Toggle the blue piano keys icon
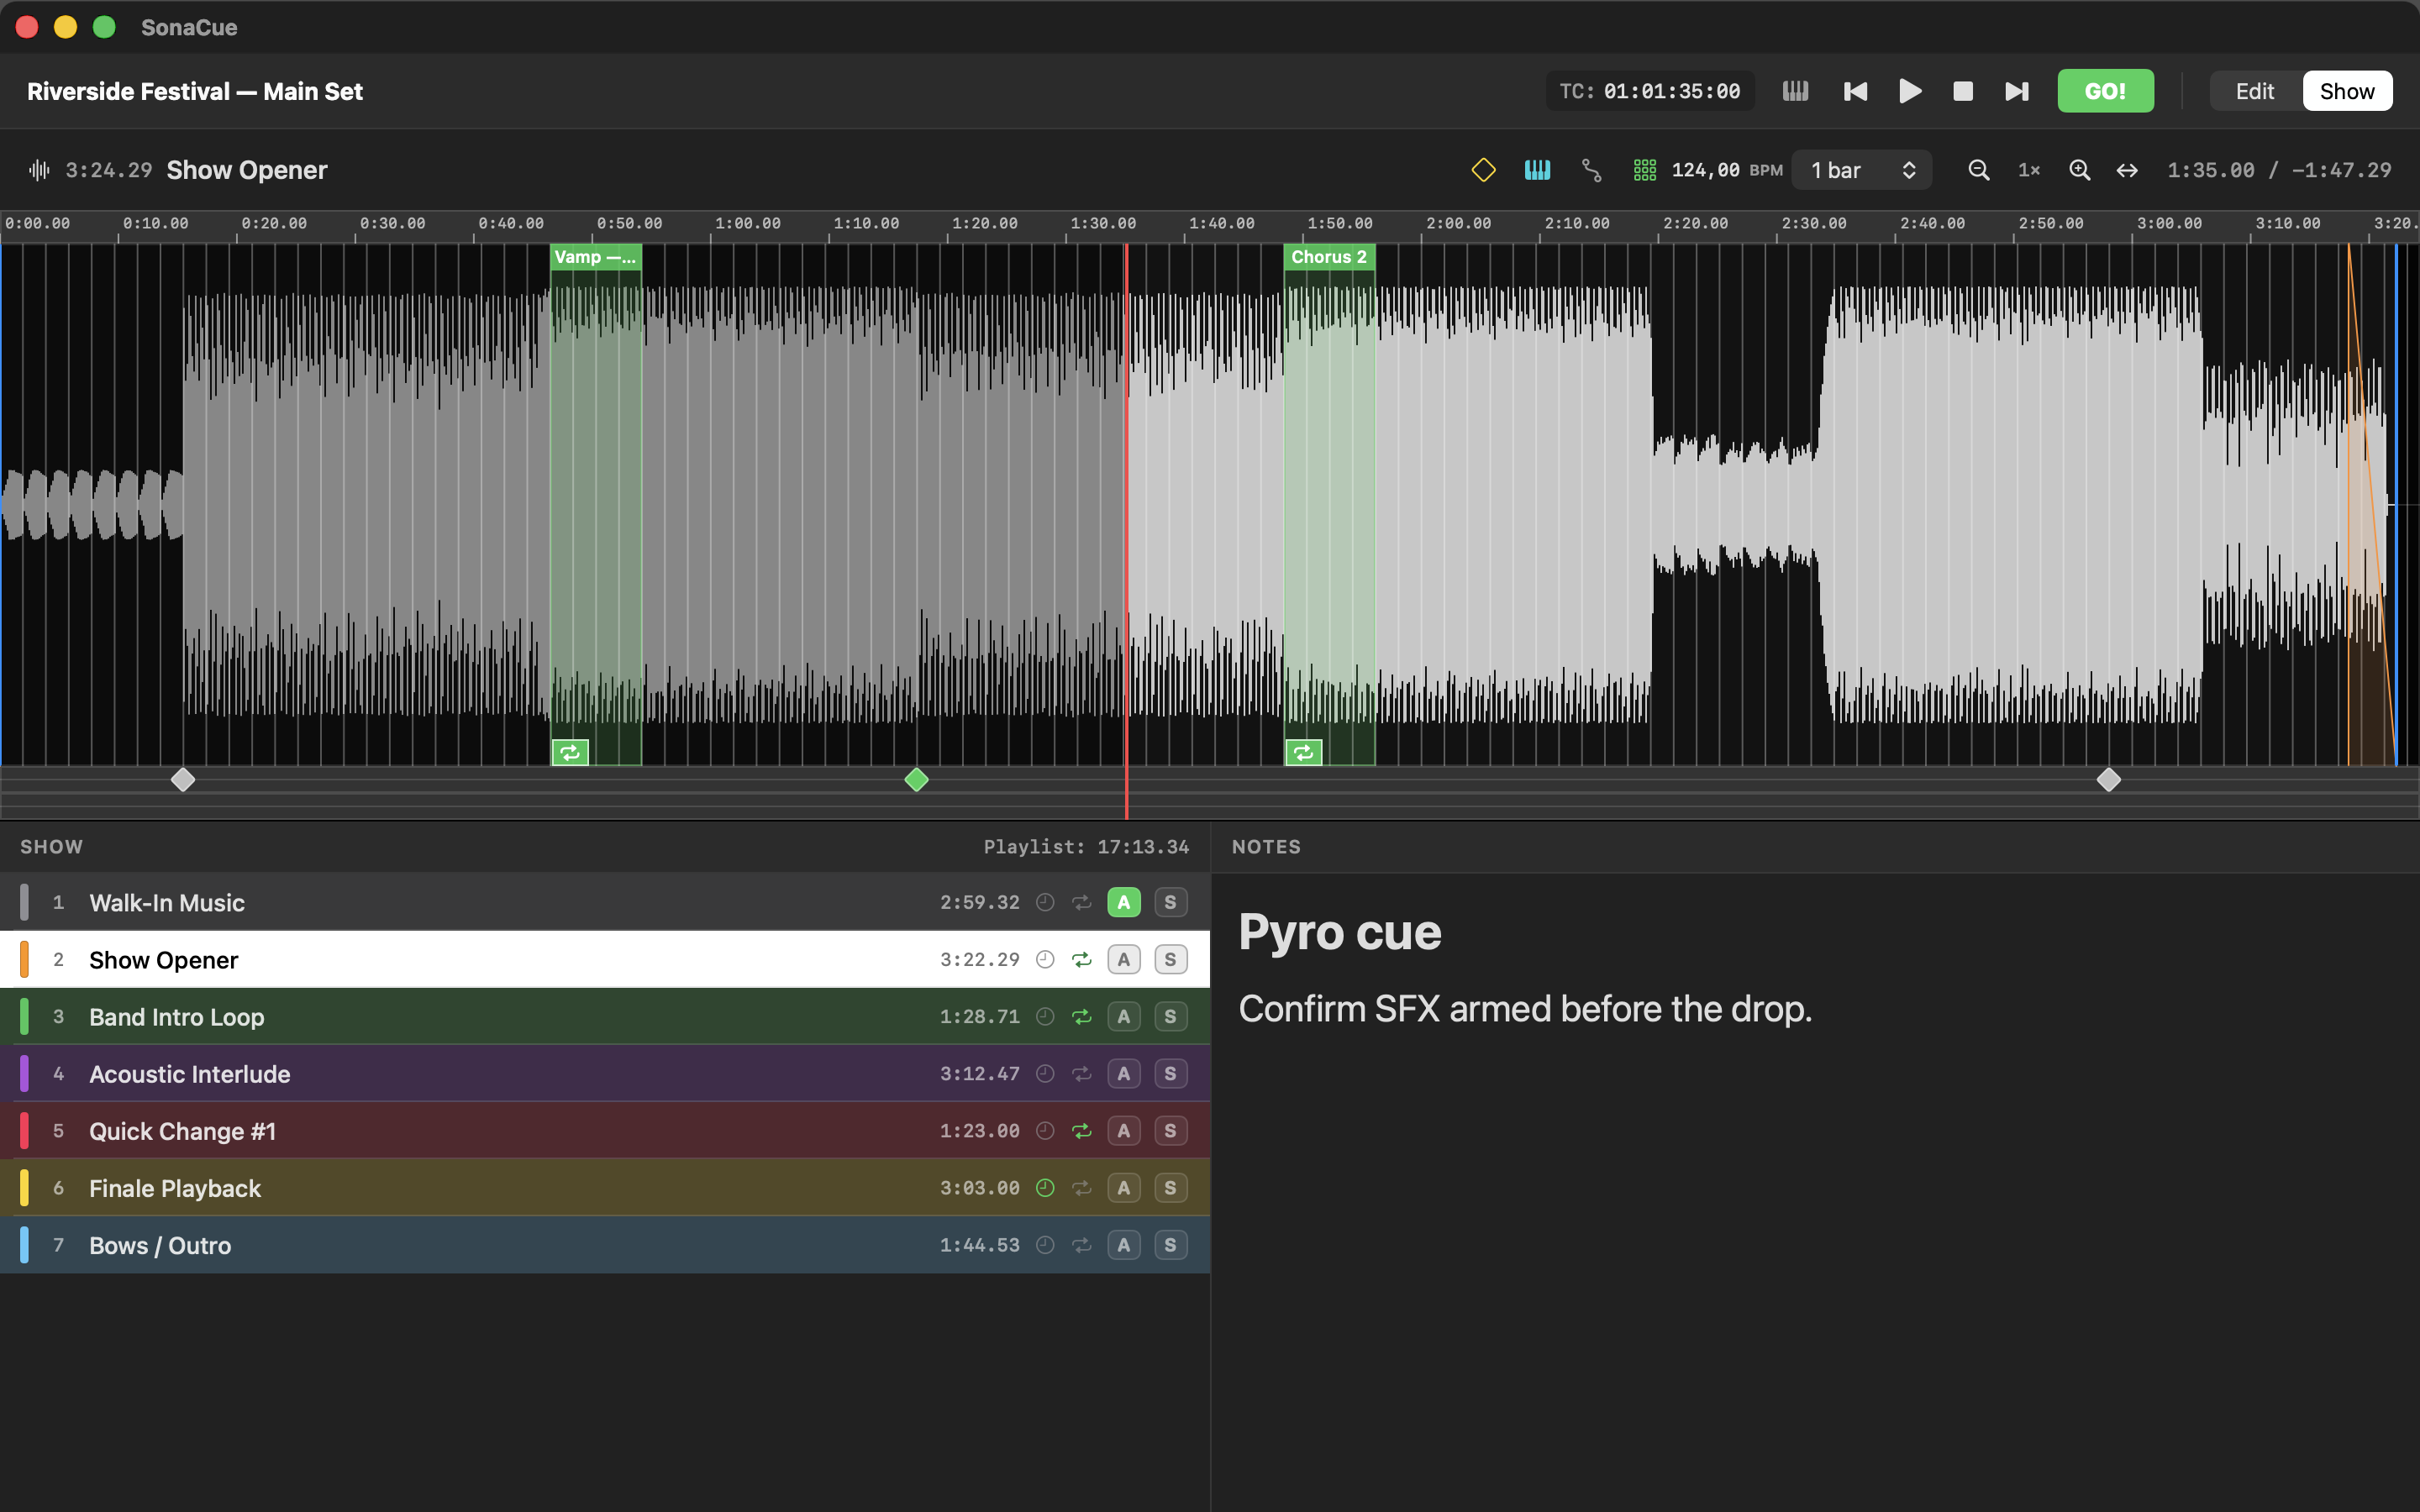 pyautogui.click(x=1537, y=170)
